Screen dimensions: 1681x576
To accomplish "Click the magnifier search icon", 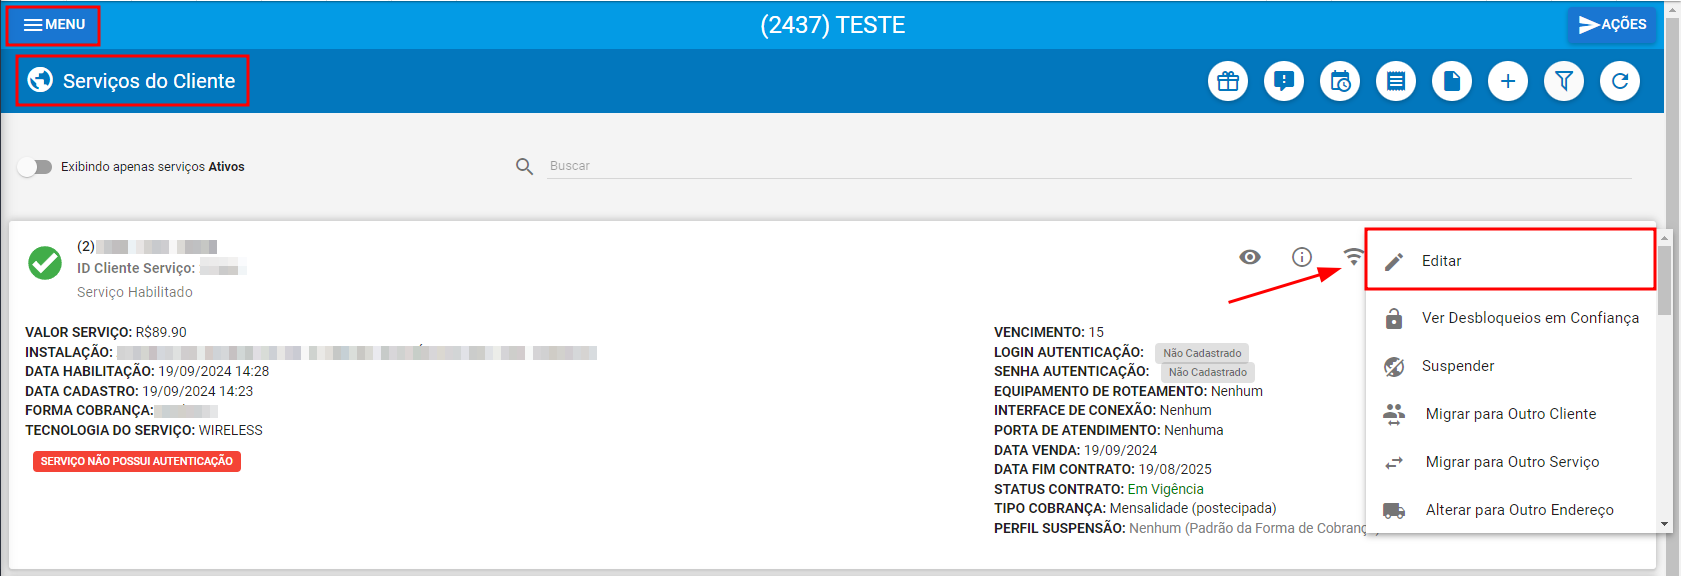I will (524, 166).
